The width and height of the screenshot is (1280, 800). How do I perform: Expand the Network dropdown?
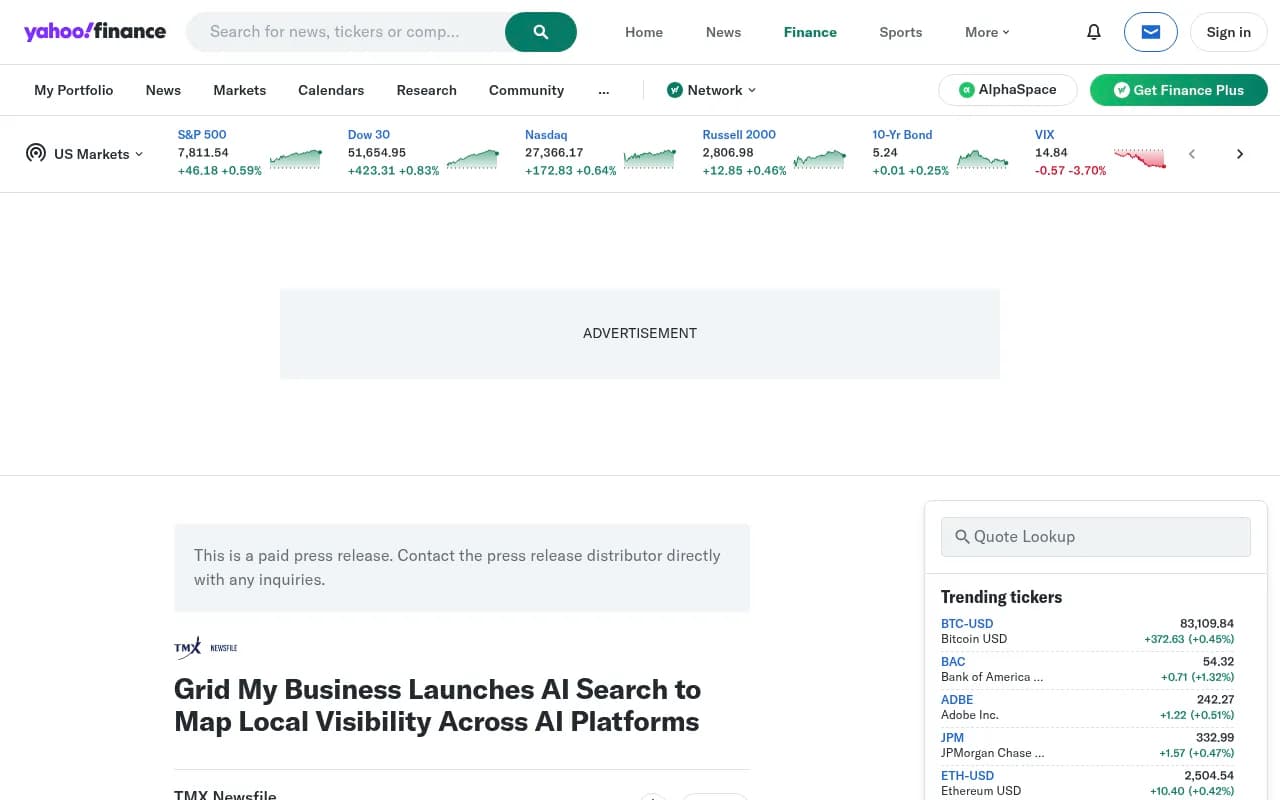tap(711, 90)
